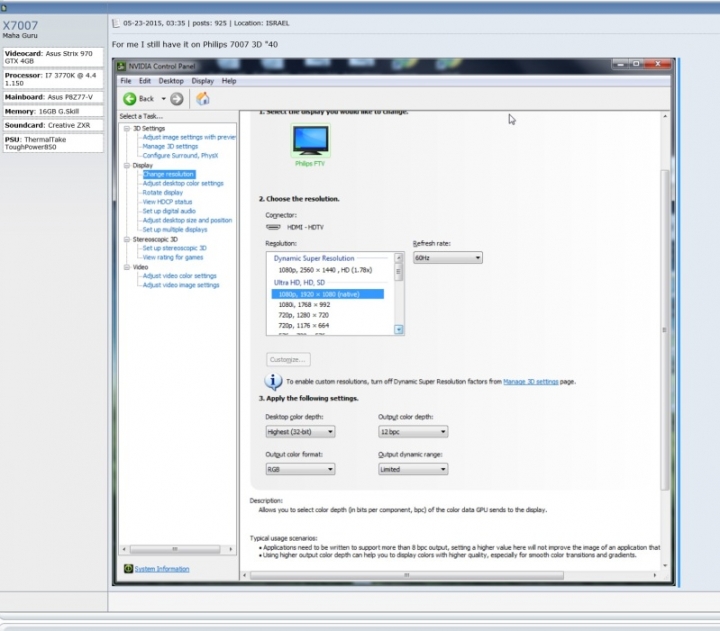This screenshot has height=631, width=720.
Task: Open the Desktop color depth dropdown
Action: click(x=300, y=432)
